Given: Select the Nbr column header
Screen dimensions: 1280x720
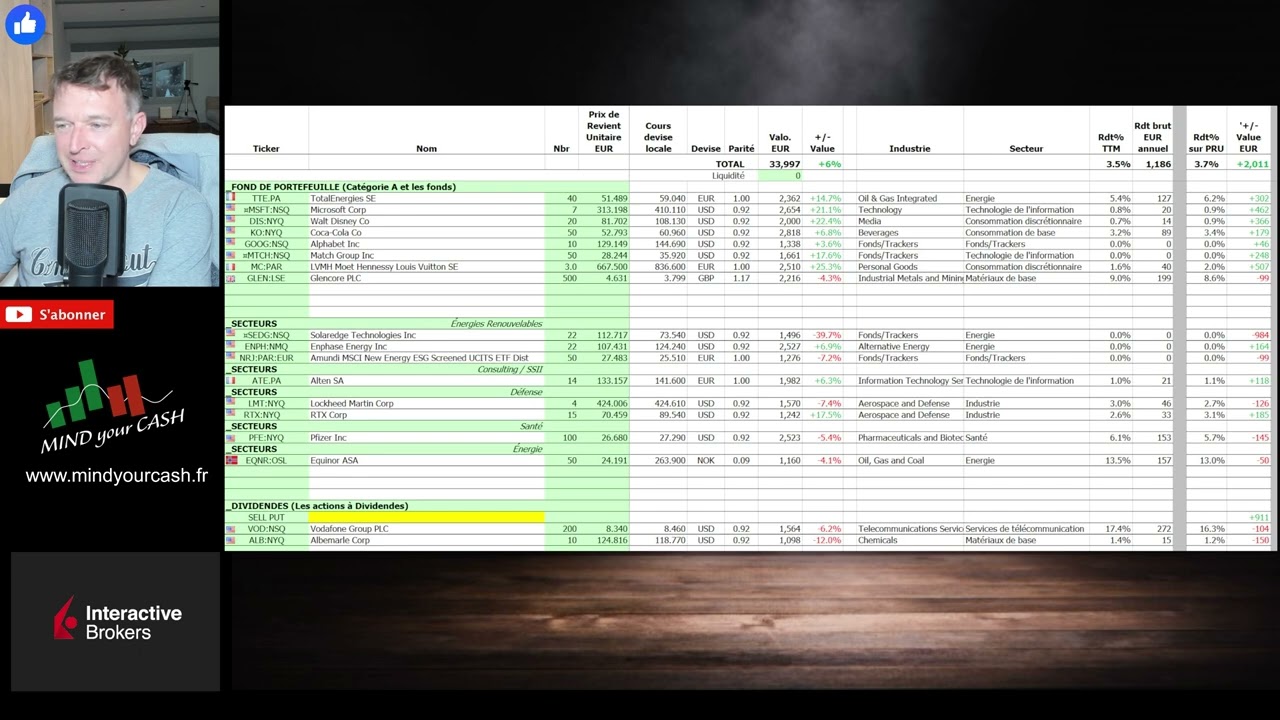Looking at the screenshot, I should (561, 149).
